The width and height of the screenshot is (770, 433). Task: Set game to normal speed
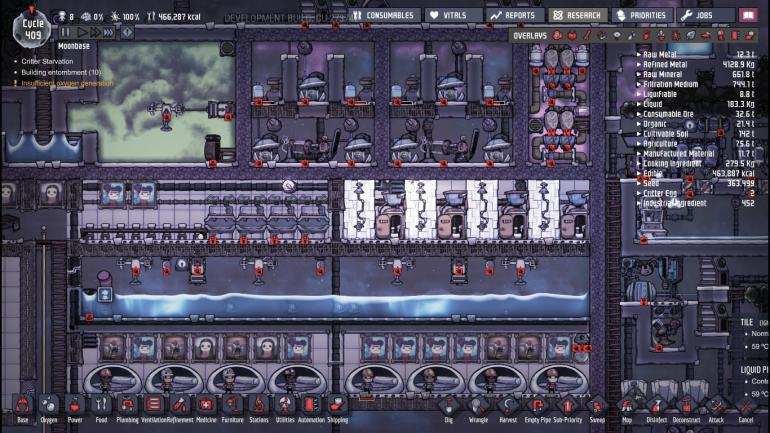(82, 32)
